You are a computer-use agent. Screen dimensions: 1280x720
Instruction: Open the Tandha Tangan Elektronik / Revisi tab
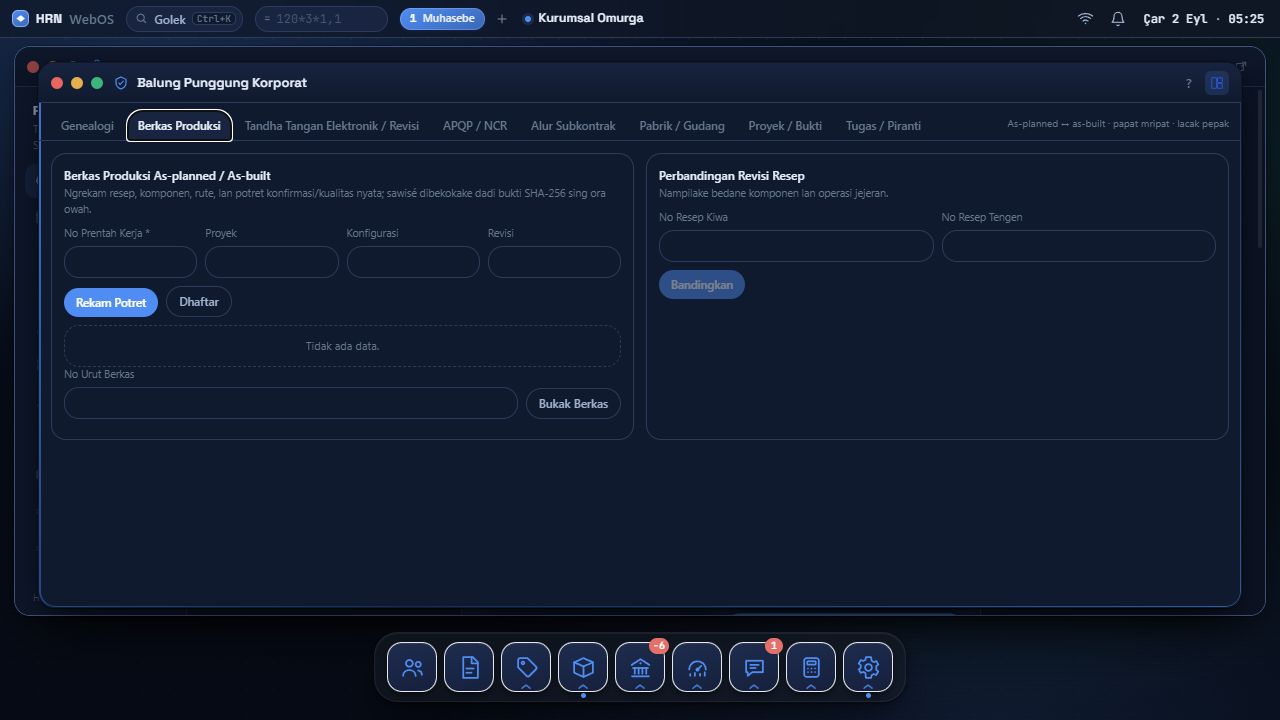(x=332, y=126)
